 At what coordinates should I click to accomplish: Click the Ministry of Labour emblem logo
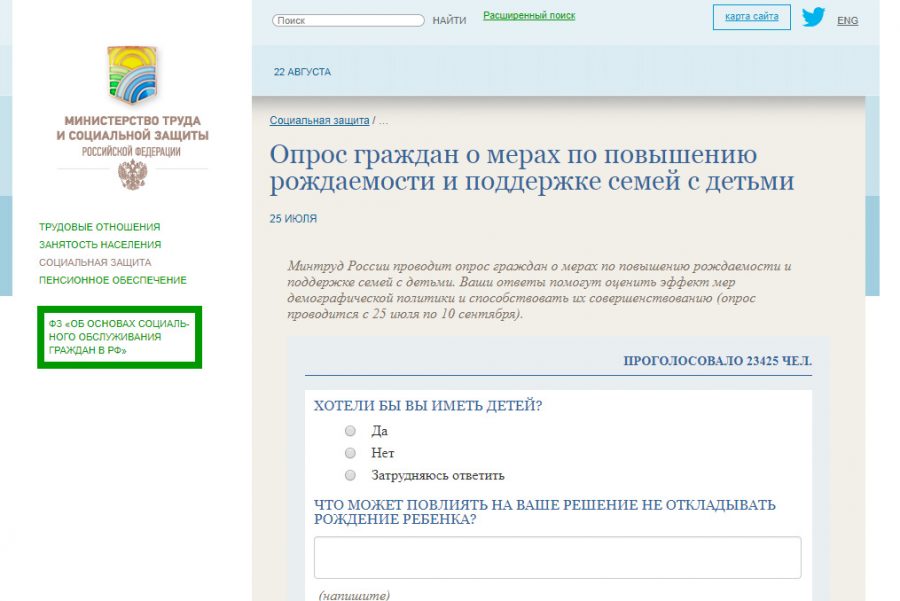tap(132, 75)
